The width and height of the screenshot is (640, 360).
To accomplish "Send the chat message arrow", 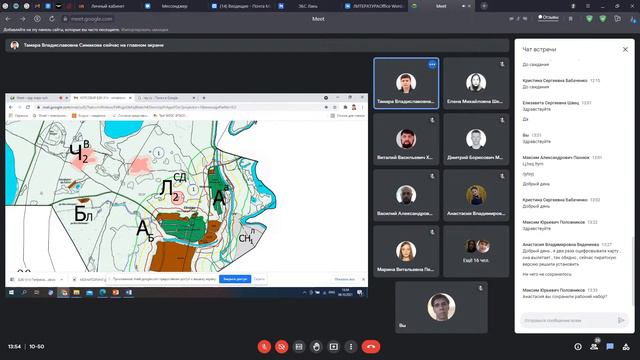I will click(x=621, y=320).
